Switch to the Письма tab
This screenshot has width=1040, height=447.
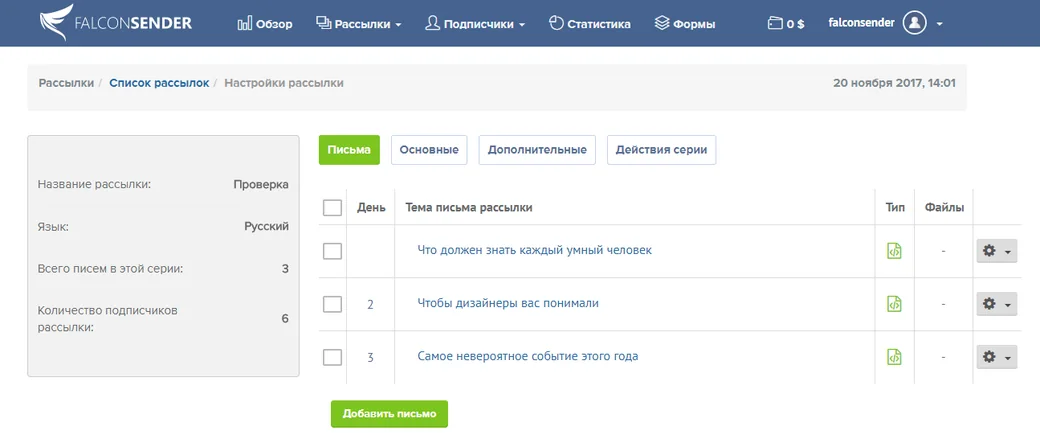point(349,150)
